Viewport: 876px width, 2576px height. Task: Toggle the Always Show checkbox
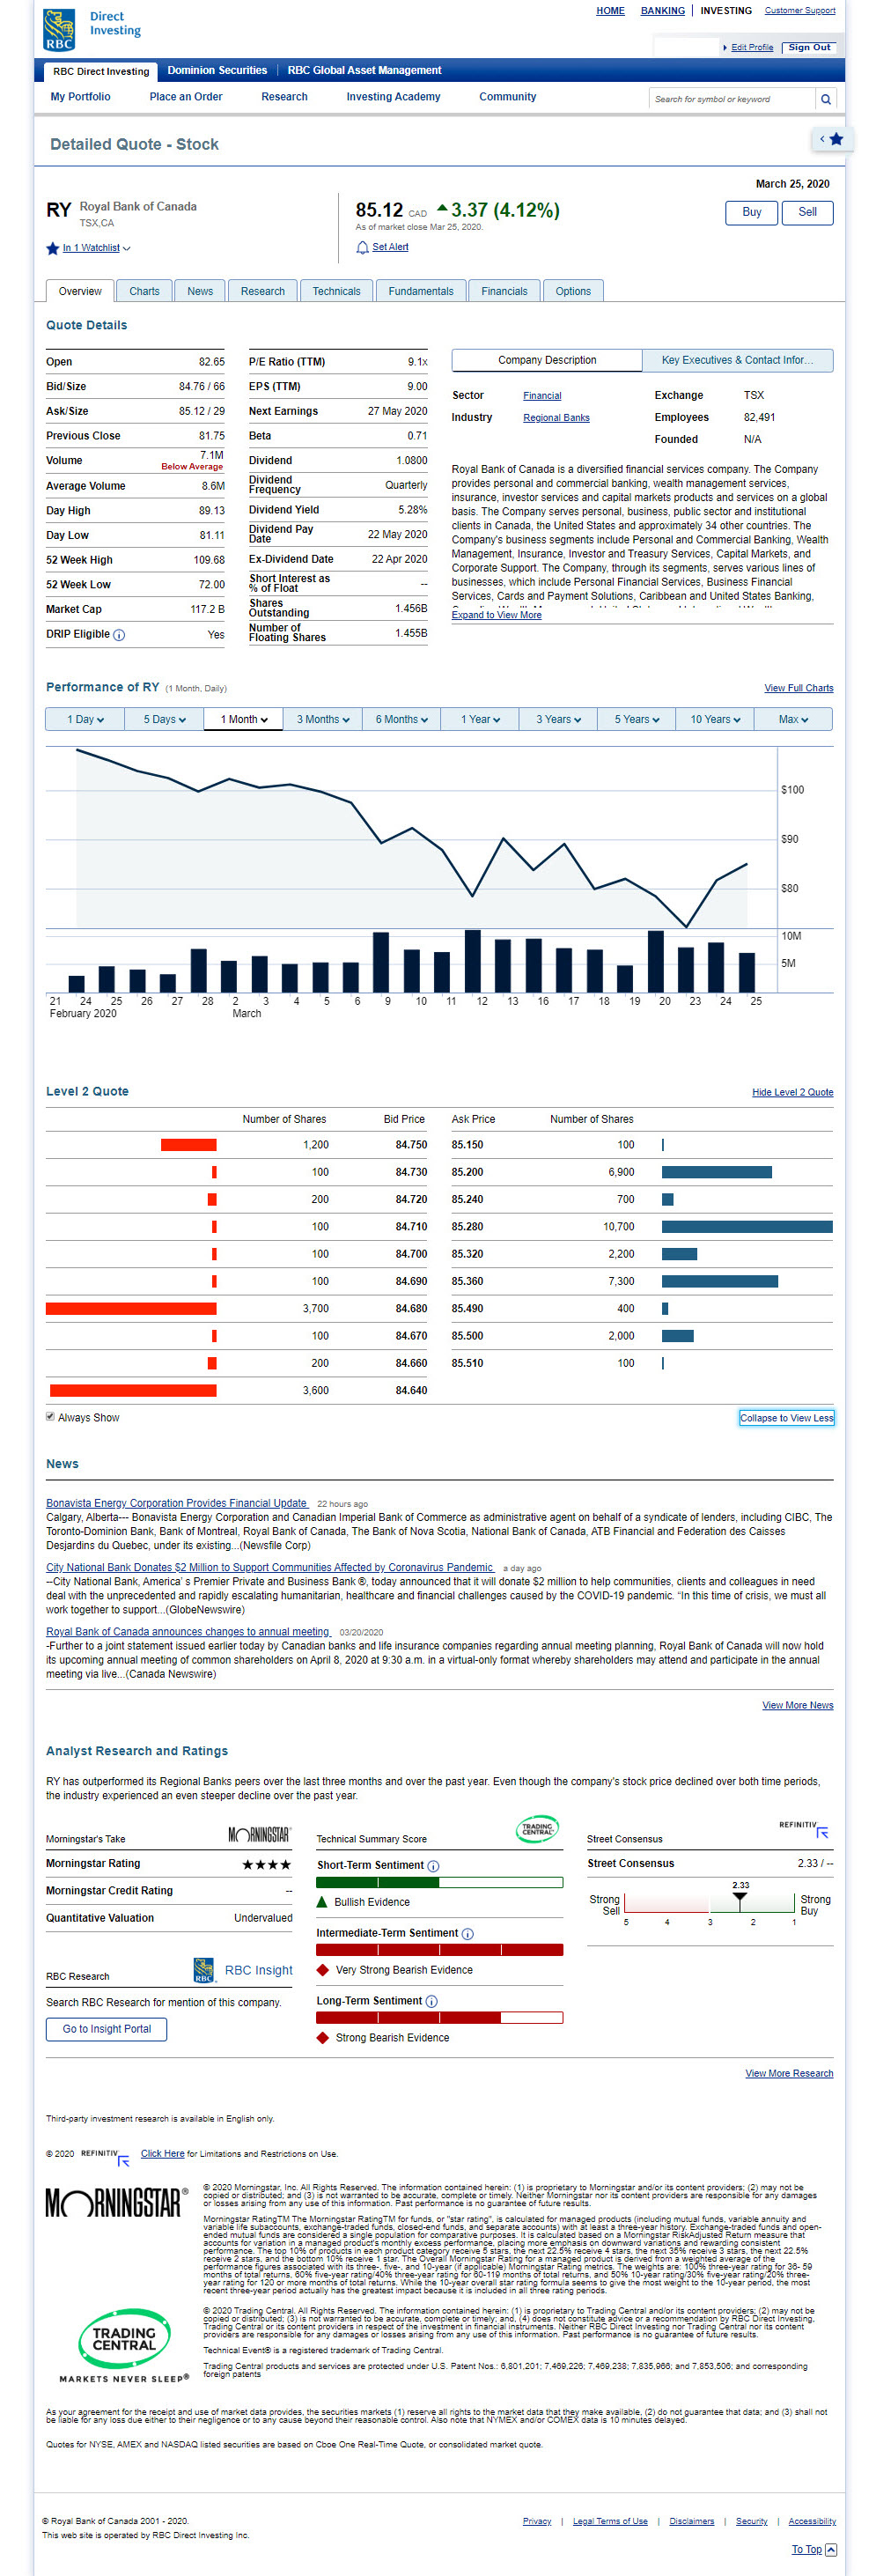pyautogui.click(x=50, y=1416)
